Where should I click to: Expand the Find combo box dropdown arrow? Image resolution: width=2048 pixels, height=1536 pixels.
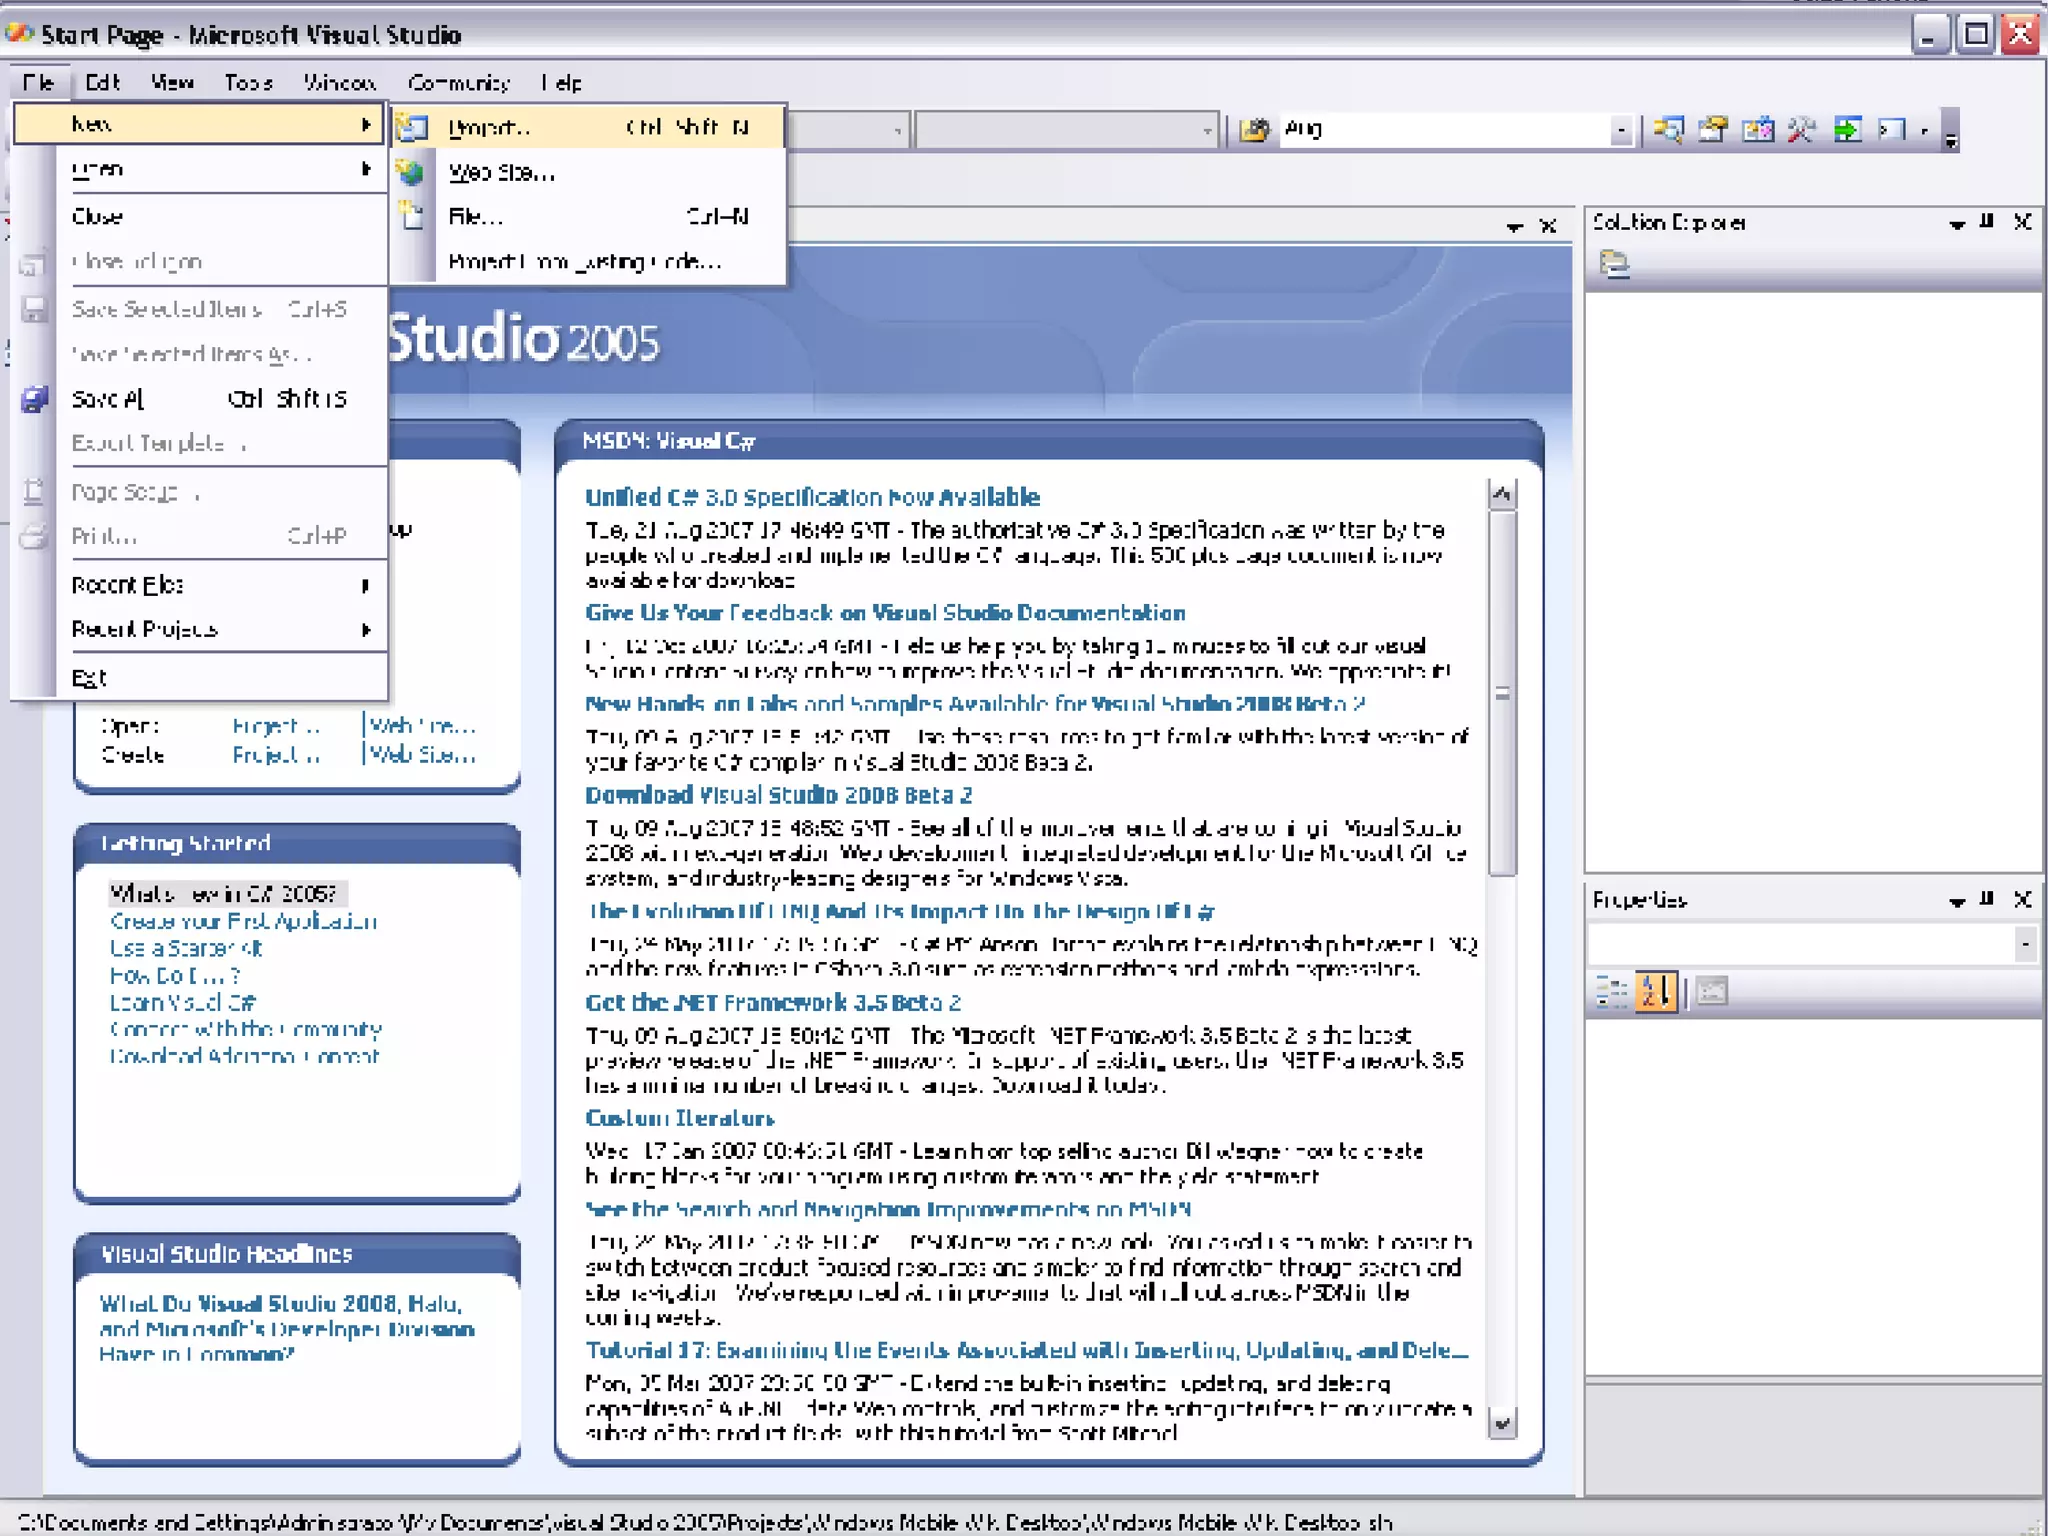[1620, 130]
